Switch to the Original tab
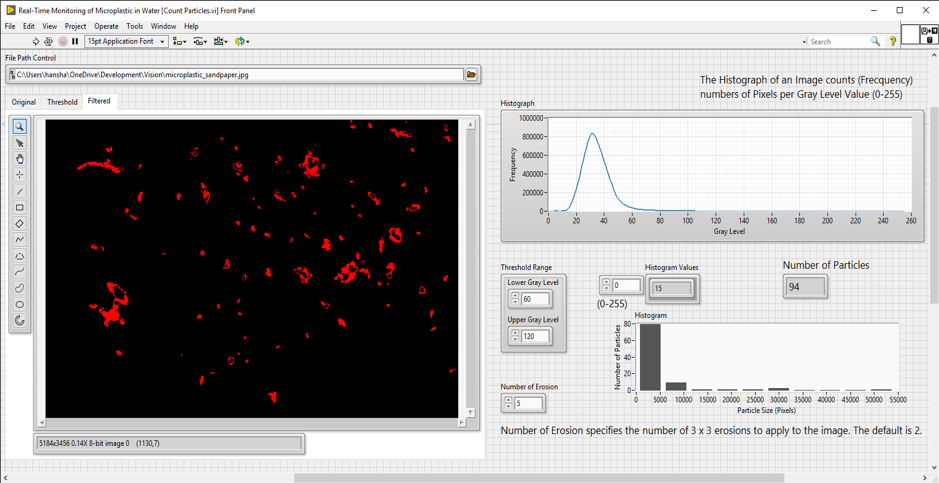The width and height of the screenshot is (939, 483). pos(24,102)
